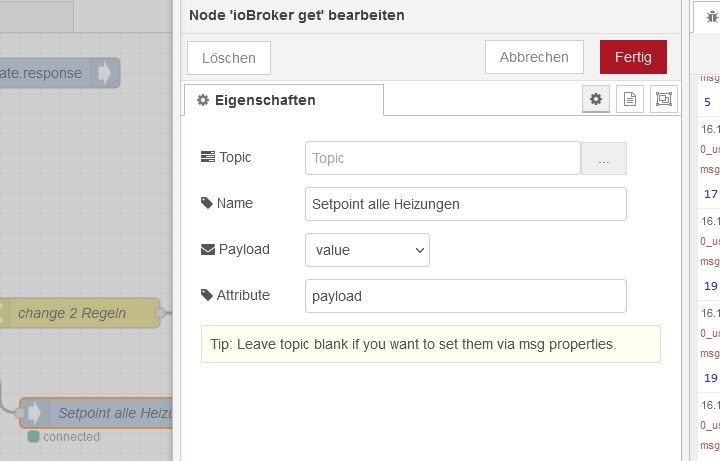Image resolution: width=720 pixels, height=461 pixels.
Task: Click the green connected status indicator
Action: tap(33, 437)
